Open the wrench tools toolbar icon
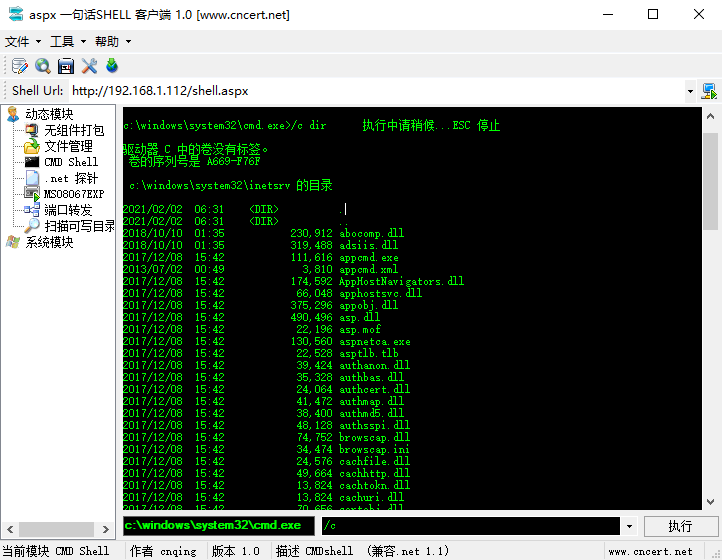The height and width of the screenshot is (560, 722). pyautogui.click(x=89, y=66)
